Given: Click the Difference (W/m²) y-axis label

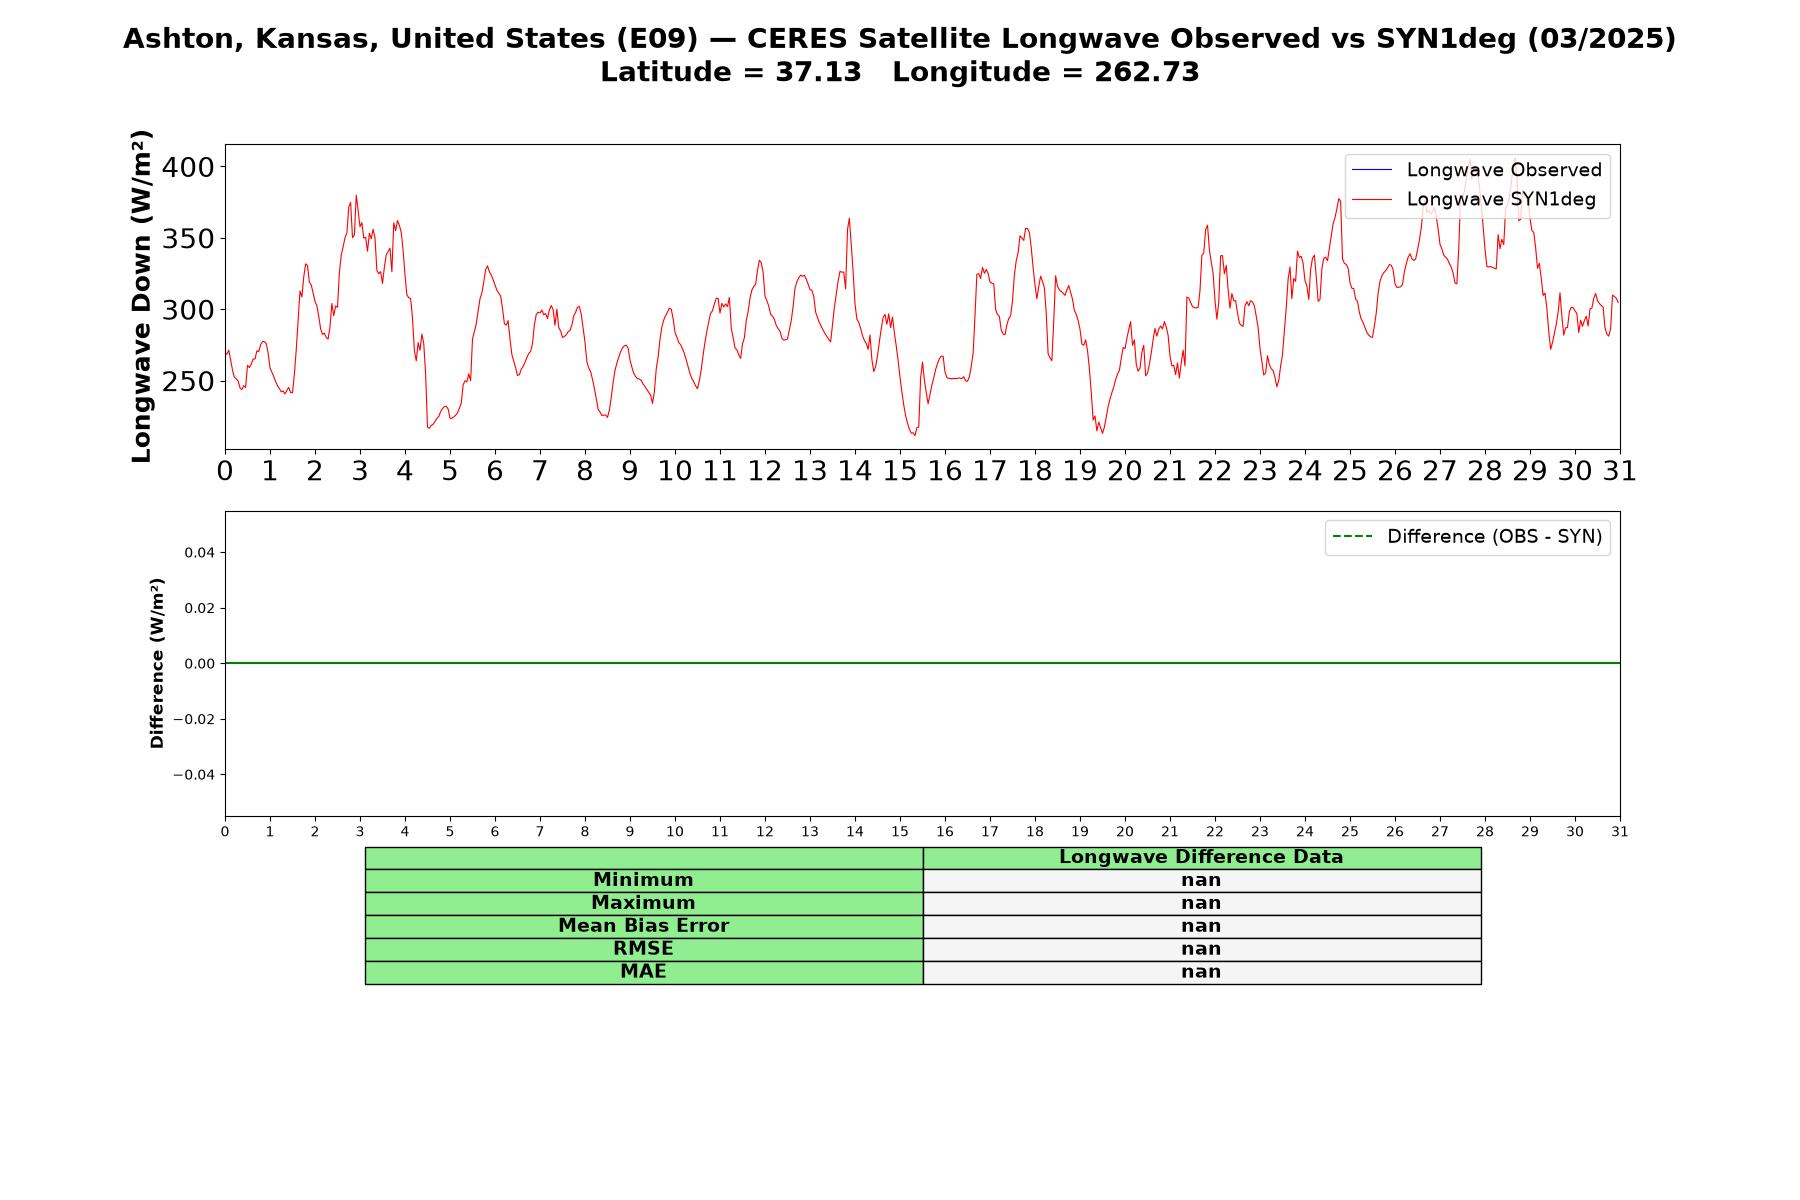Looking at the screenshot, I should (157, 663).
